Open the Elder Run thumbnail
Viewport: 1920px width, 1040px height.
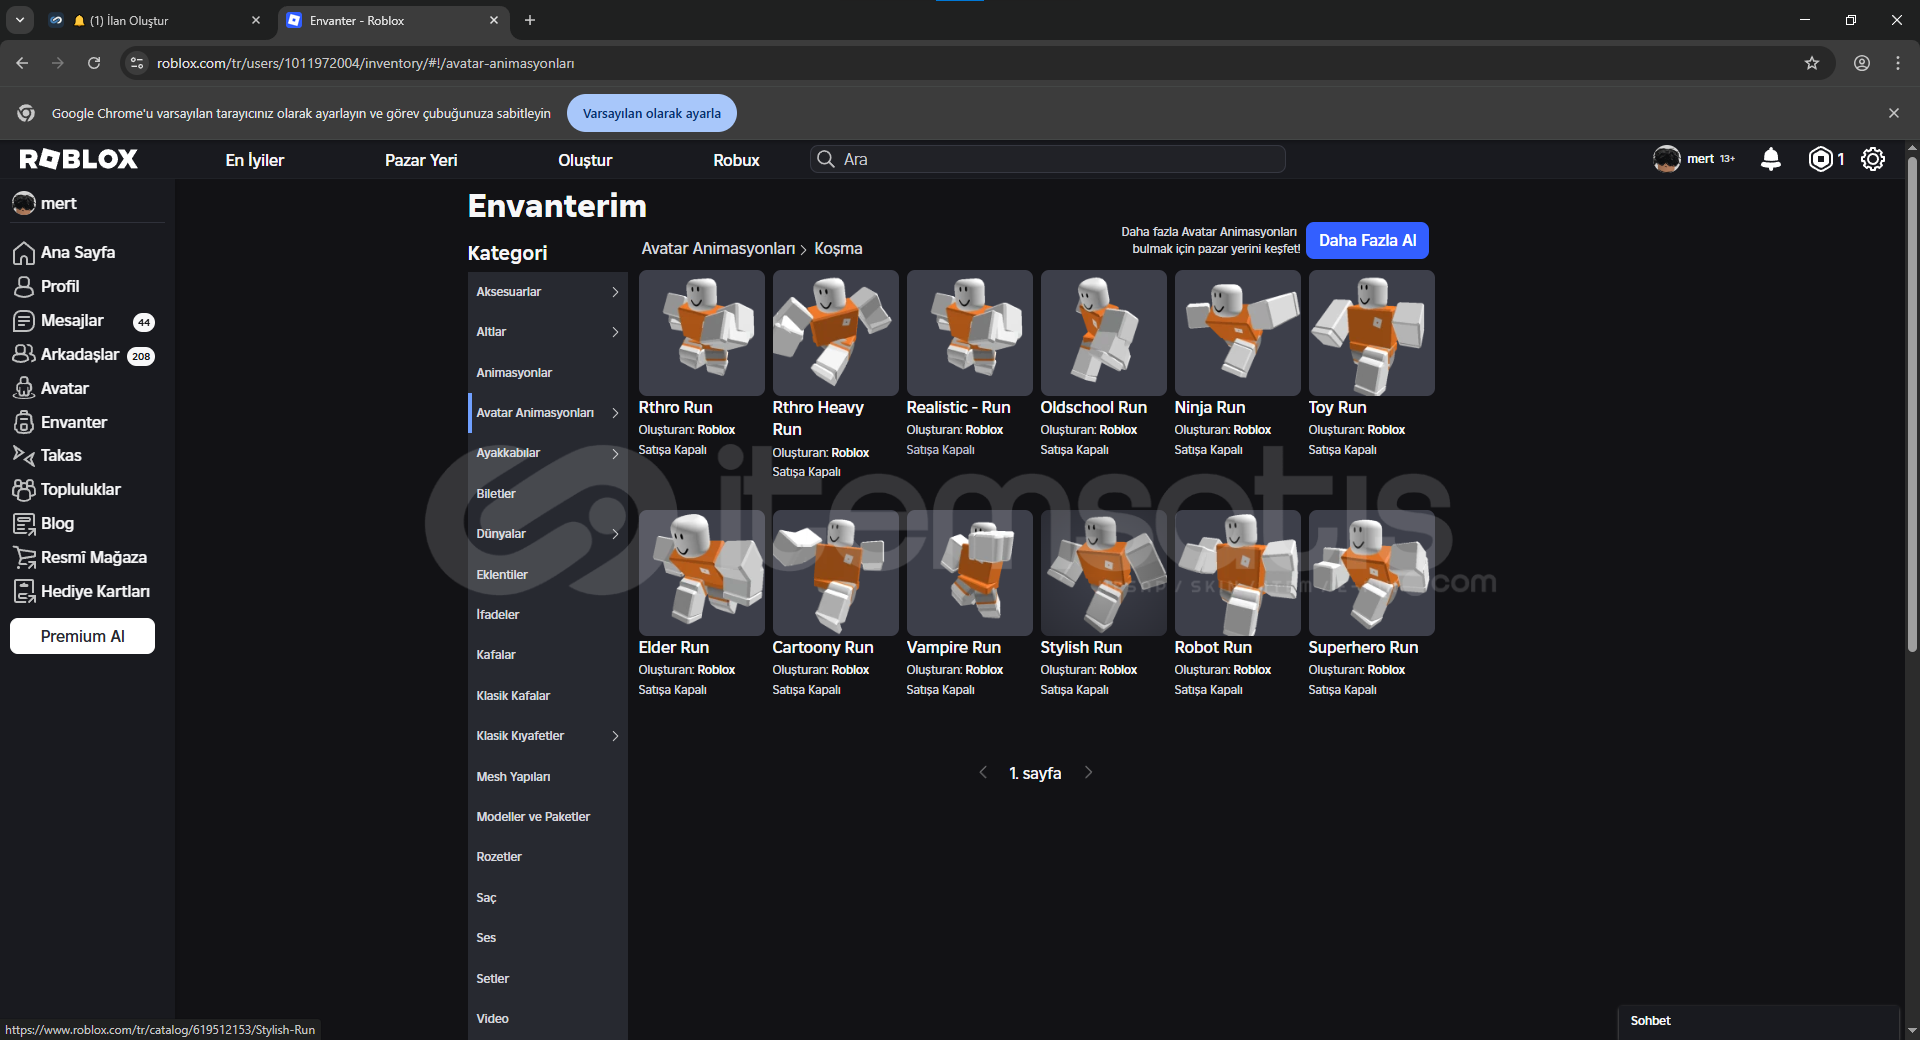click(x=701, y=573)
